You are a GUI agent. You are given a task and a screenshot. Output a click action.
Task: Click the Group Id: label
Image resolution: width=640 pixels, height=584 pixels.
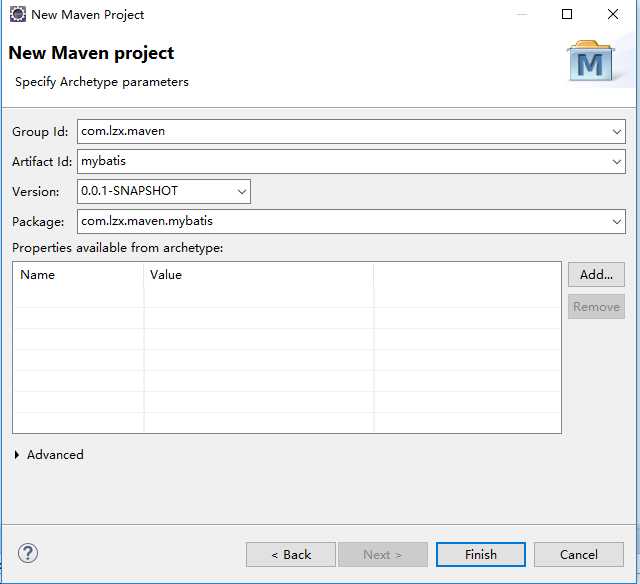[40, 132]
